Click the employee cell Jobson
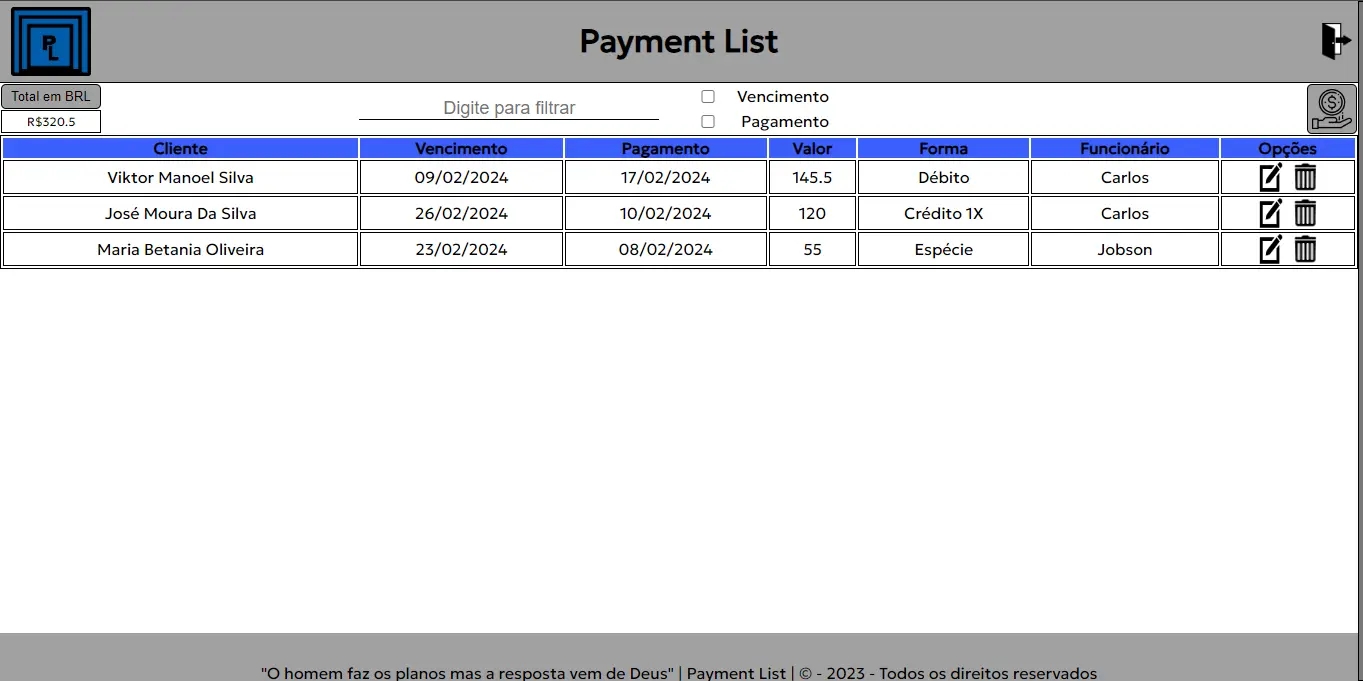This screenshot has height=681, width=1363. 1125,250
